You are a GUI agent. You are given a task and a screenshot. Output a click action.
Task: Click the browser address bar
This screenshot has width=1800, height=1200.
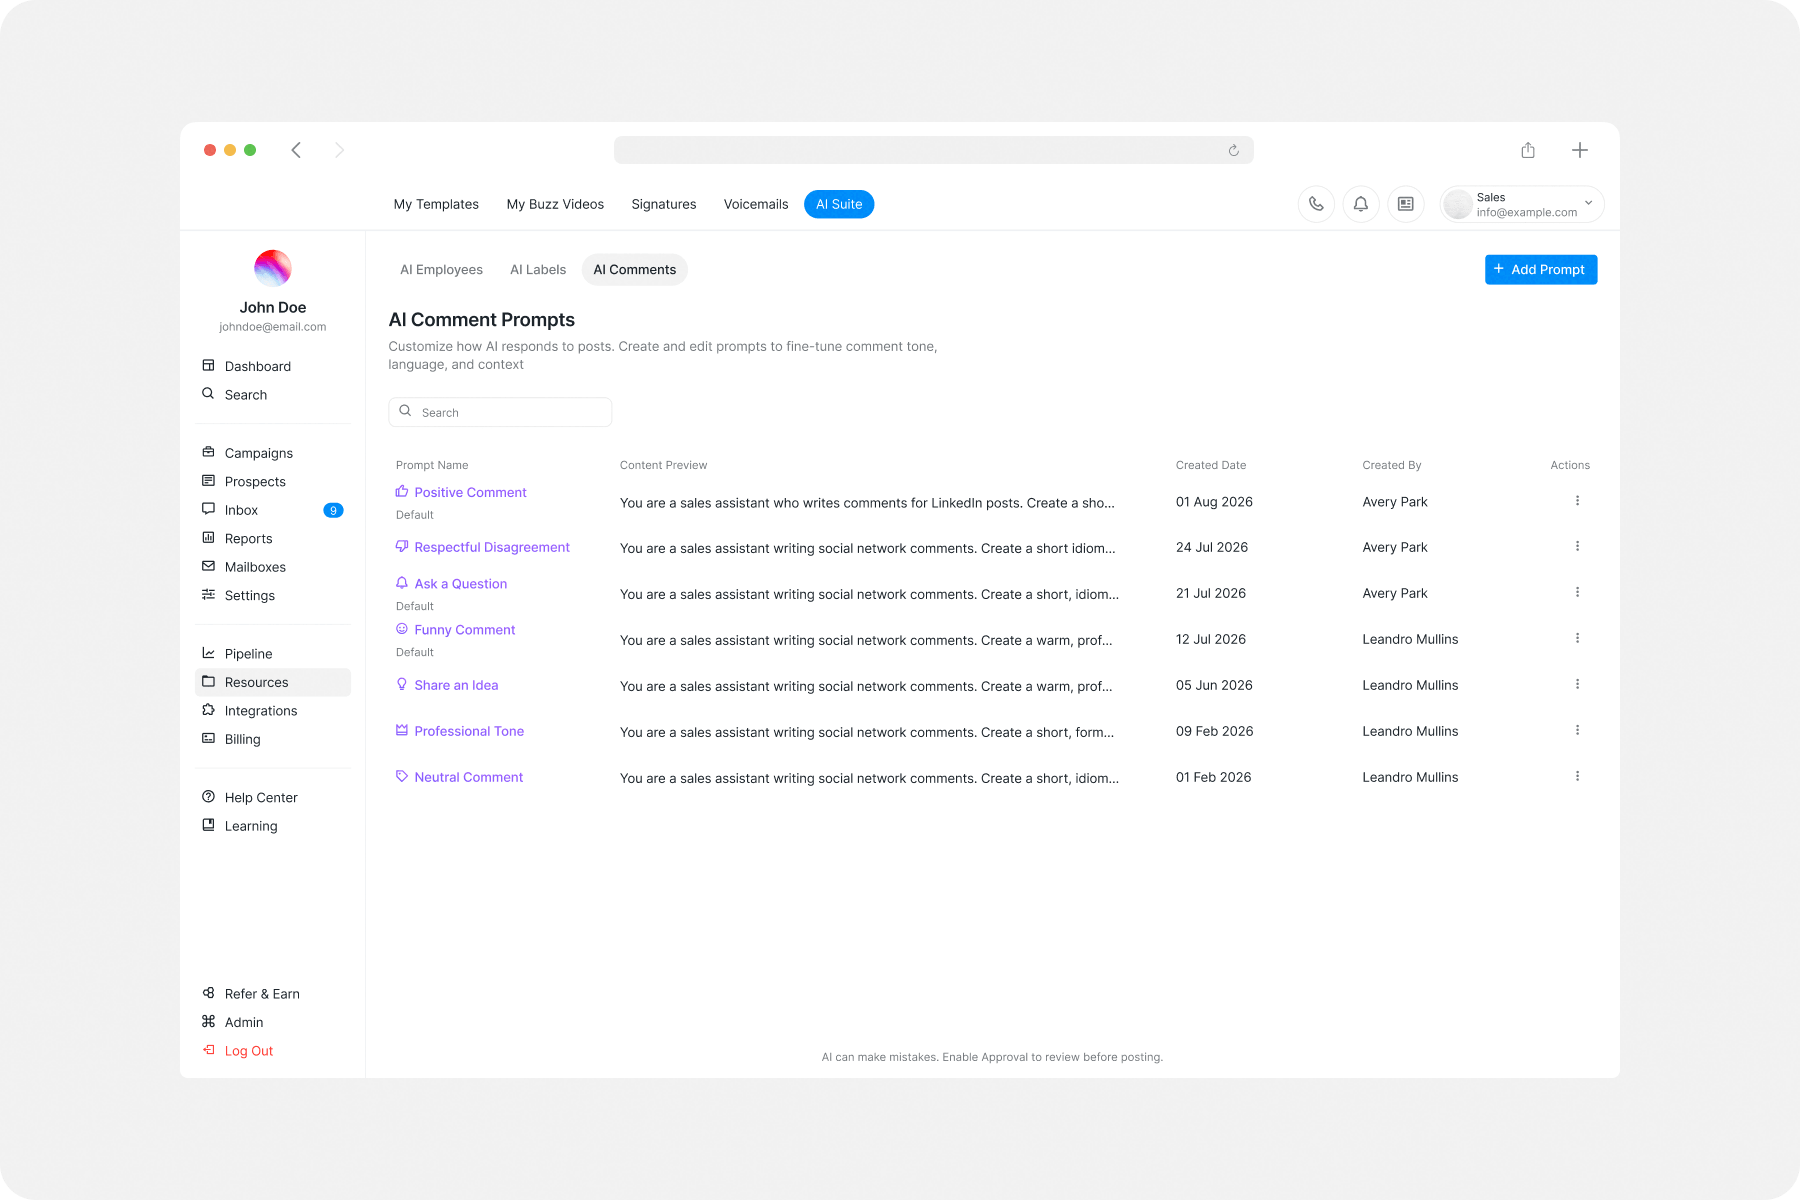point(934,150)
